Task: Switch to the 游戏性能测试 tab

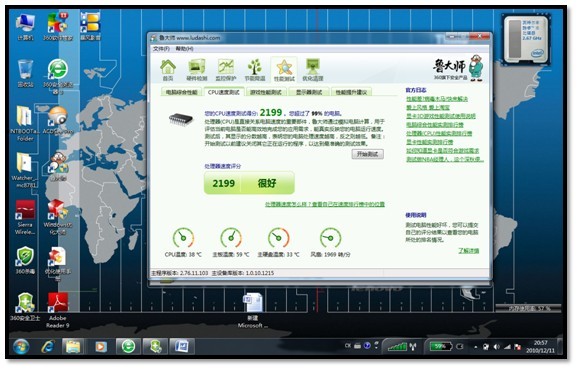Action: pos(266,92)
